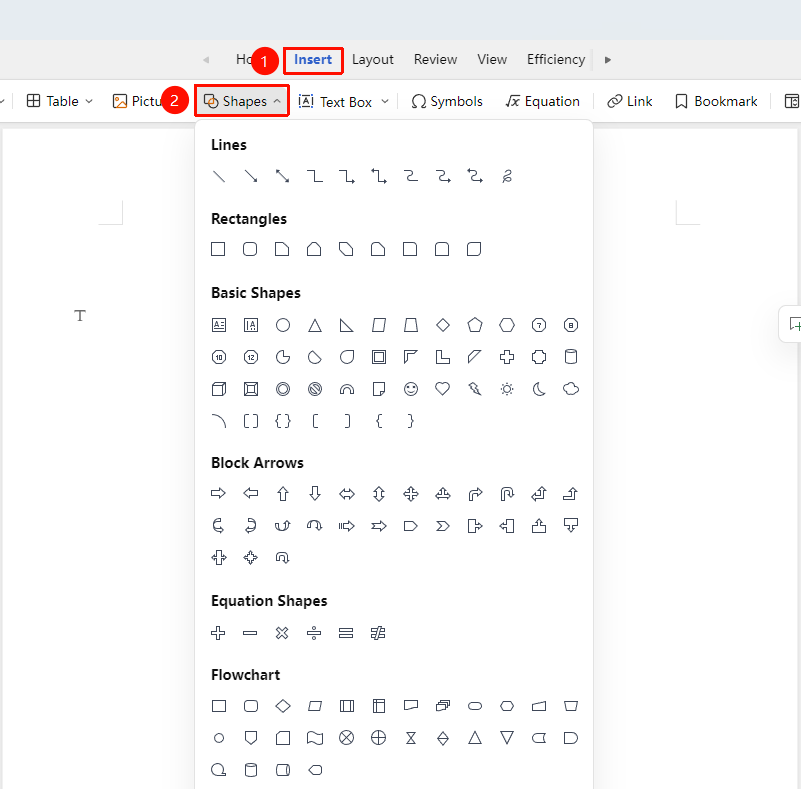Pick the scribble freeform line shape

[x=507, y=176]
